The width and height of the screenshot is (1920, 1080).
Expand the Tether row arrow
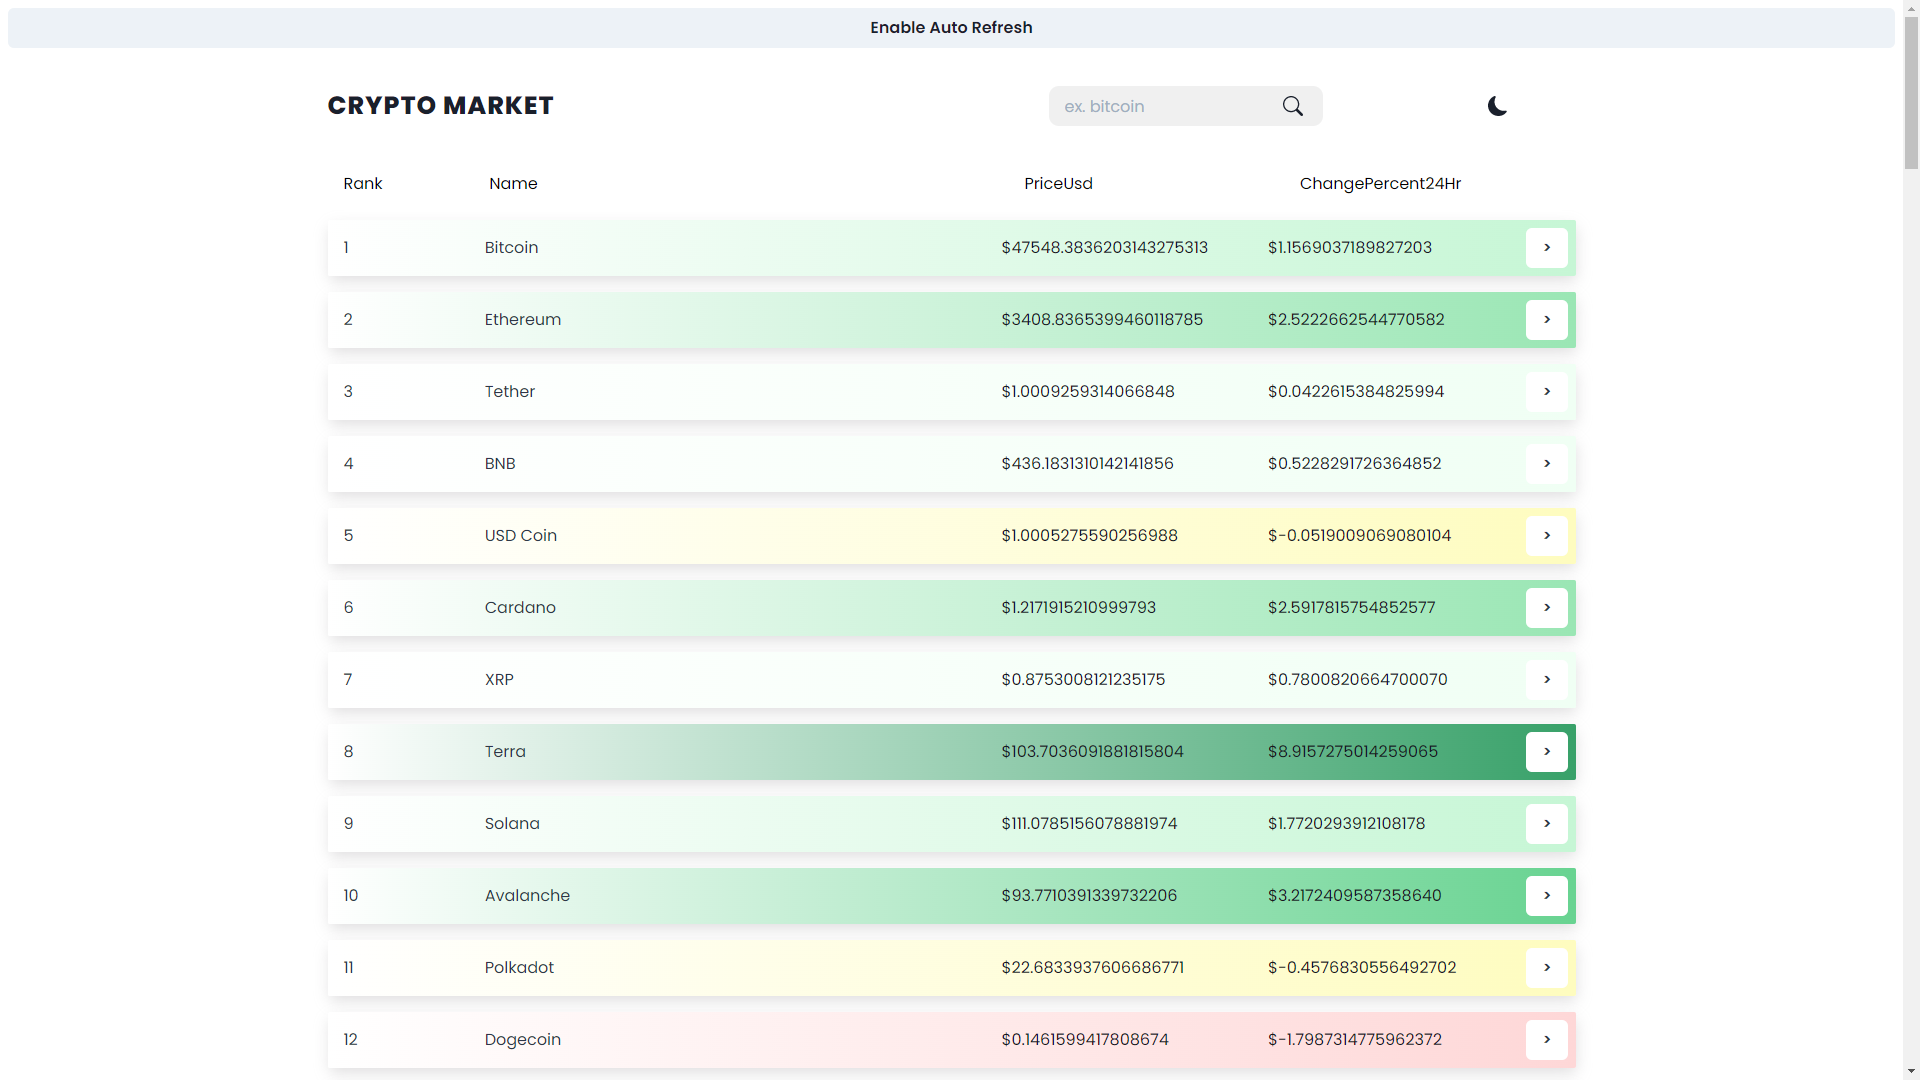[x=1546, y=392]
